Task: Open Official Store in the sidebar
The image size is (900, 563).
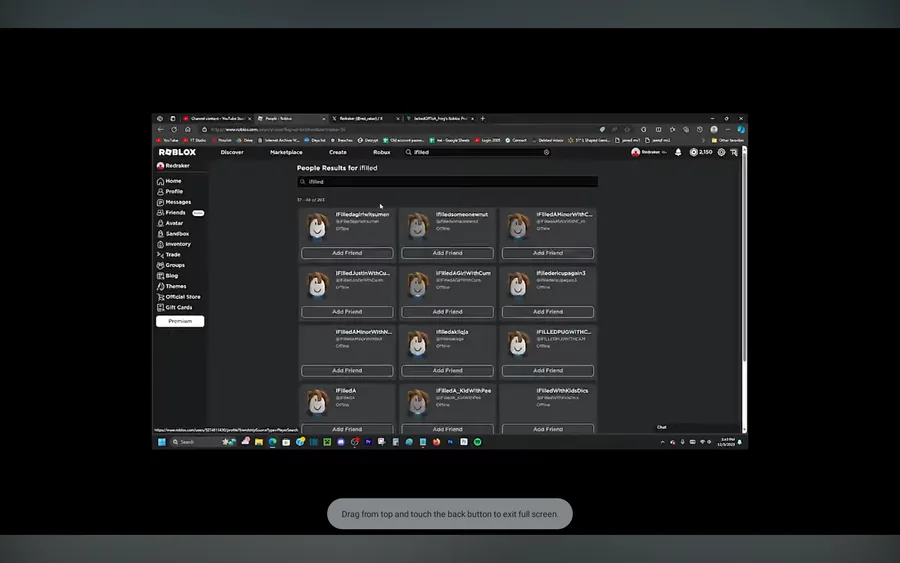Action: pos(179,297)
